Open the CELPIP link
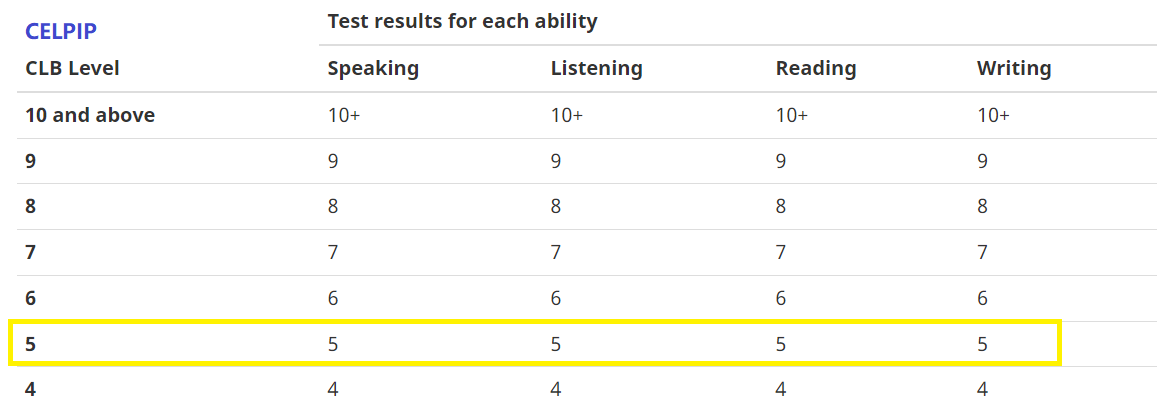Image resolution: width=1158 pixels, height=419 pixels. pos(61,31)
